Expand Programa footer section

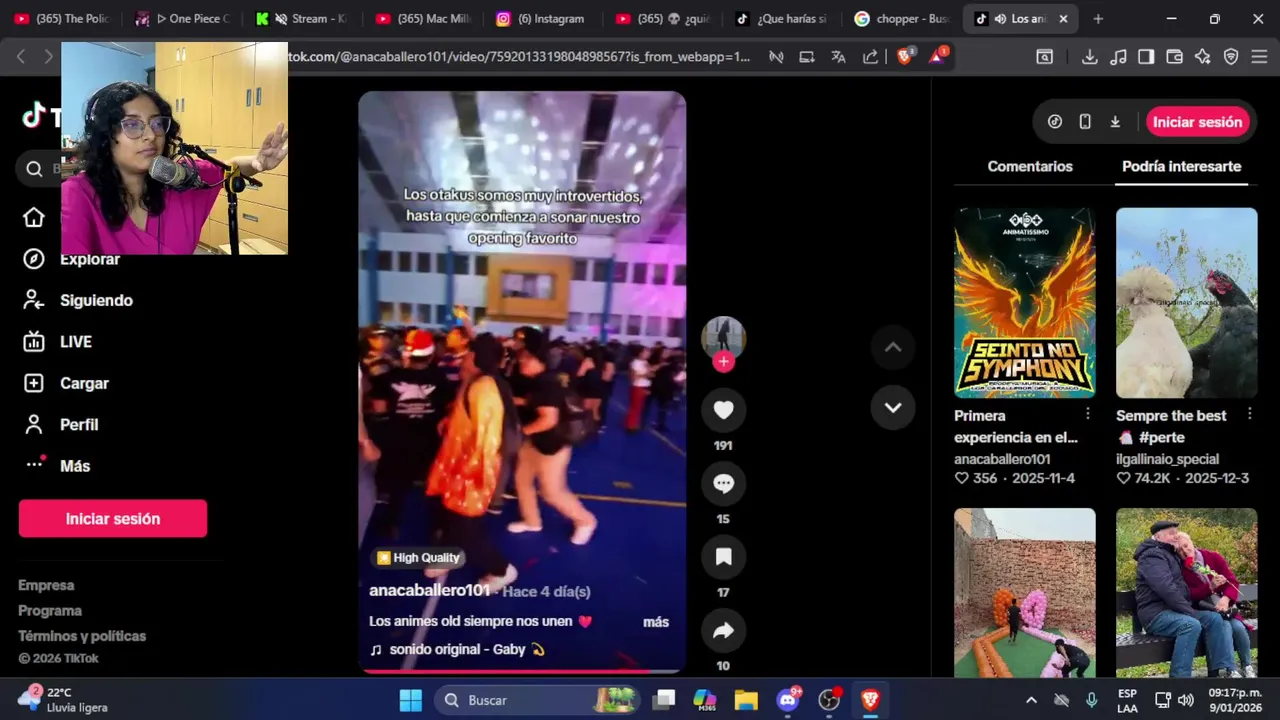tap(50, 610)
